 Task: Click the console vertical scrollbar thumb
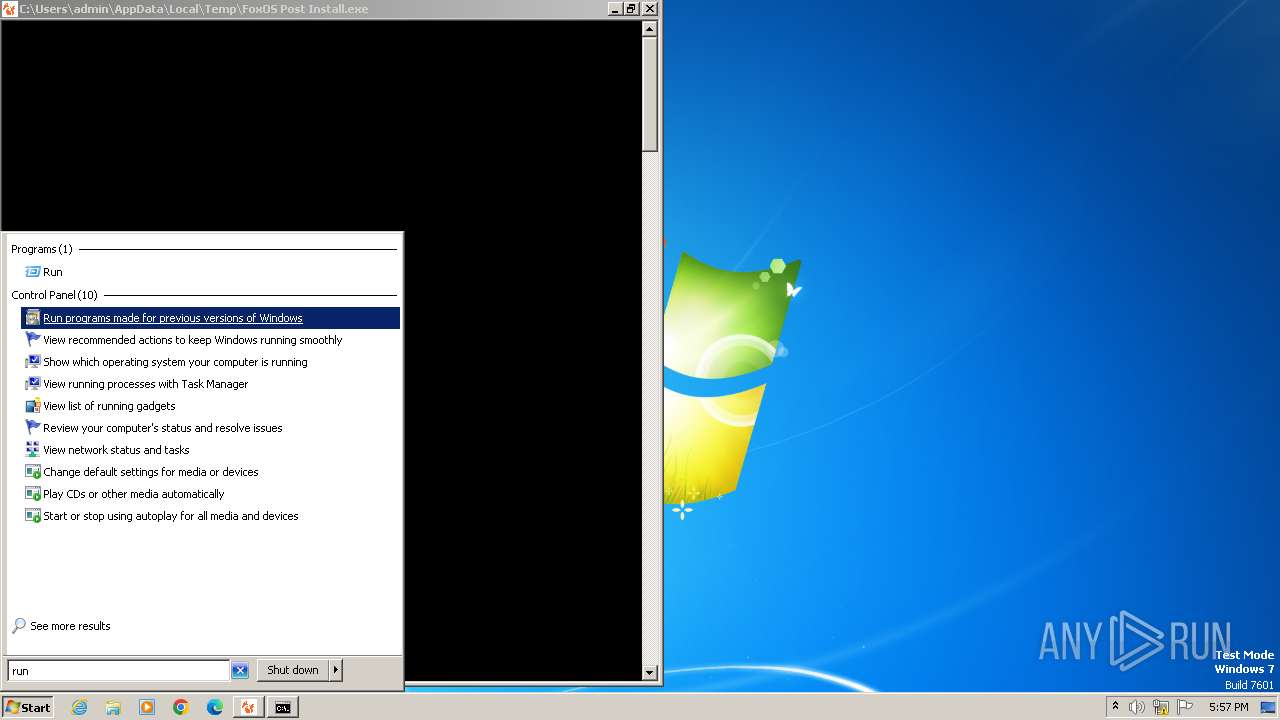coord(650,94)
